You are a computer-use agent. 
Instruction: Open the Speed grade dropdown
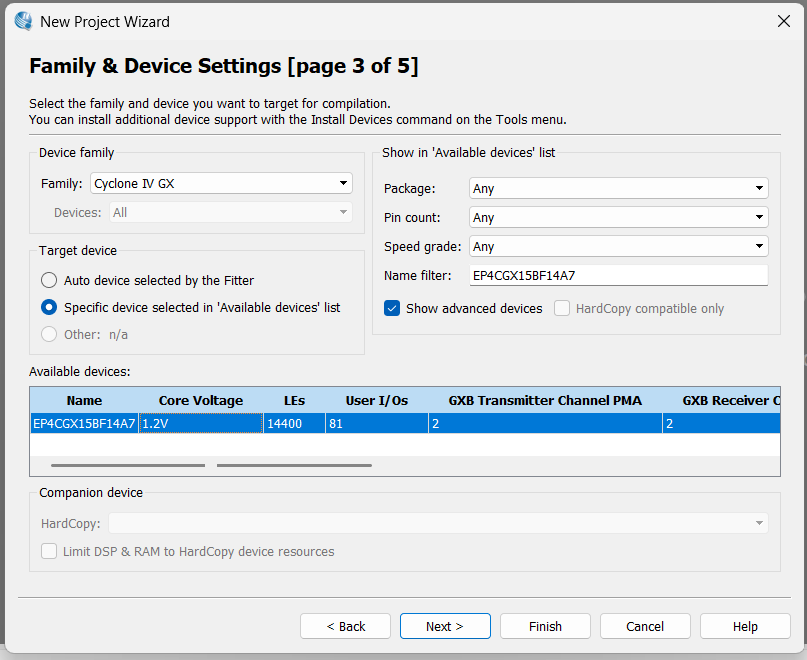tap(619, 246)
